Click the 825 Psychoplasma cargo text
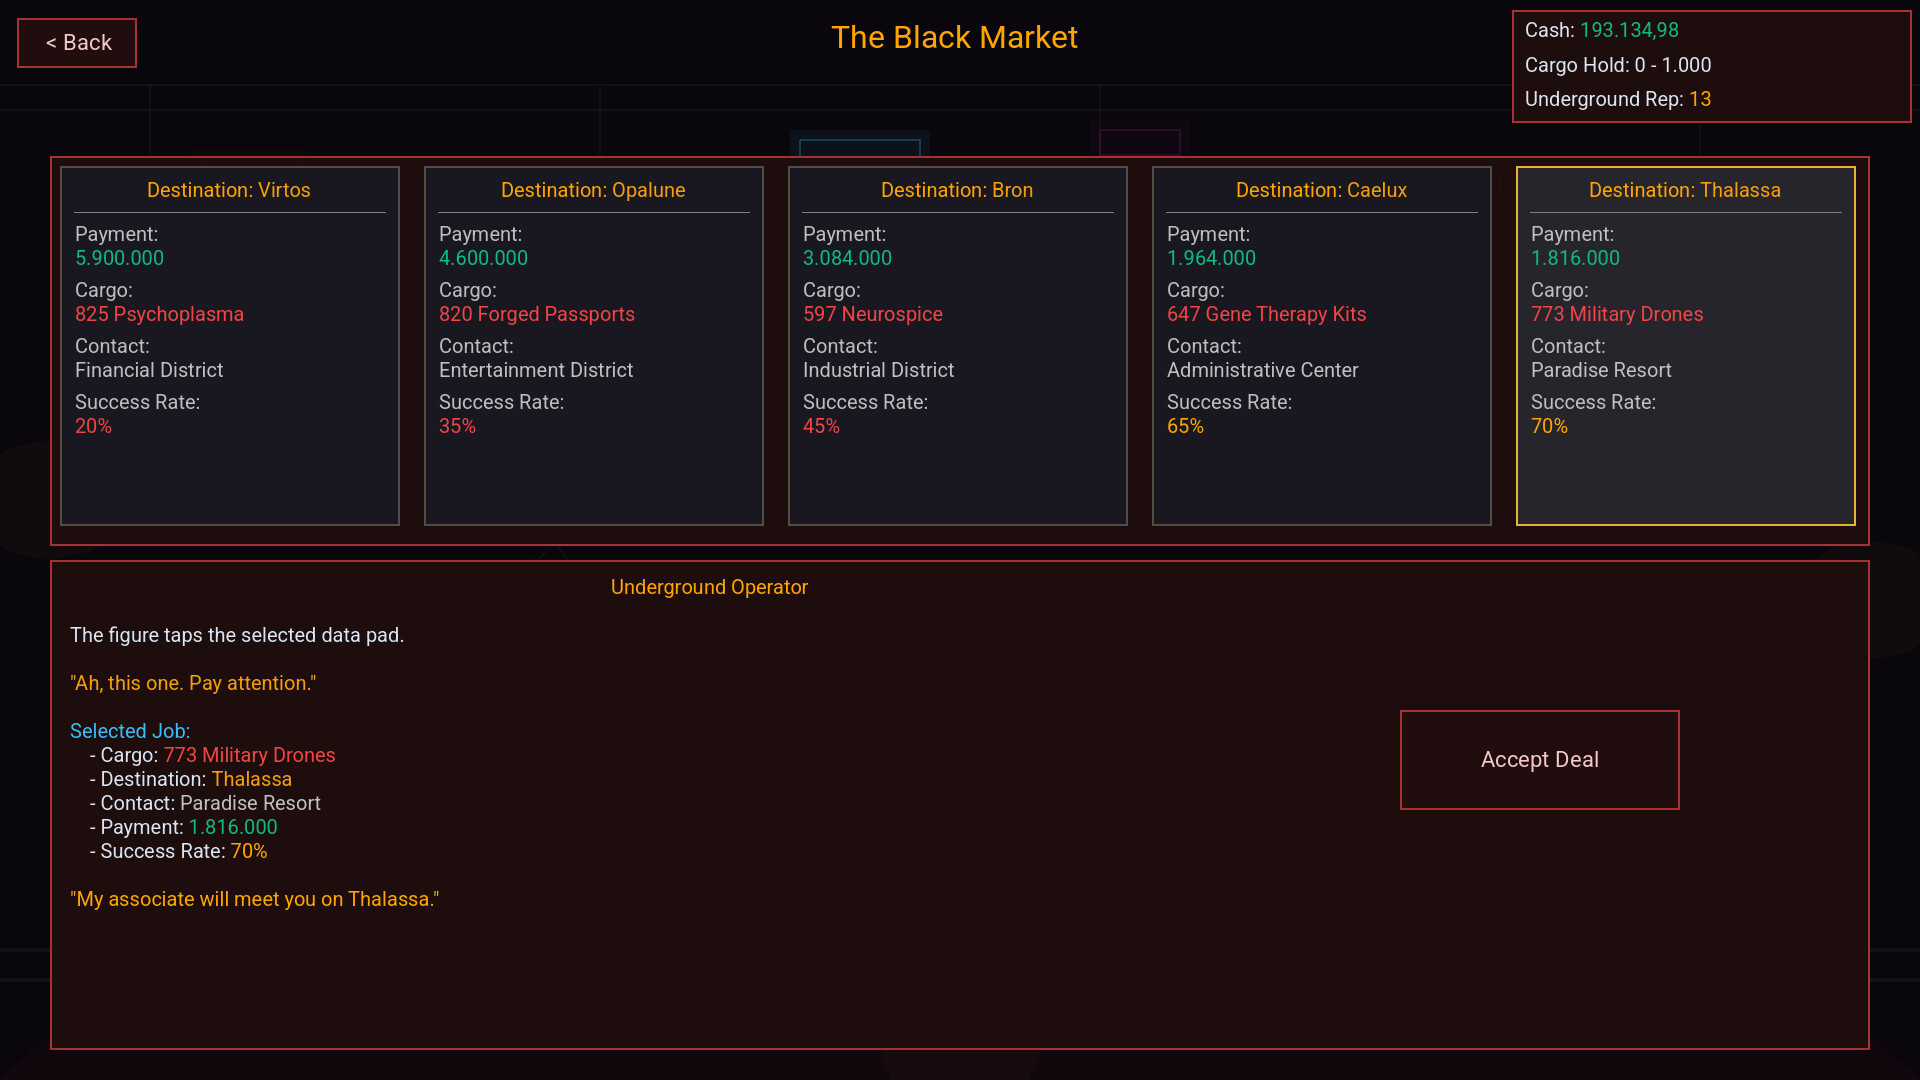The image size is (1920, 1080). pos(159,314)
